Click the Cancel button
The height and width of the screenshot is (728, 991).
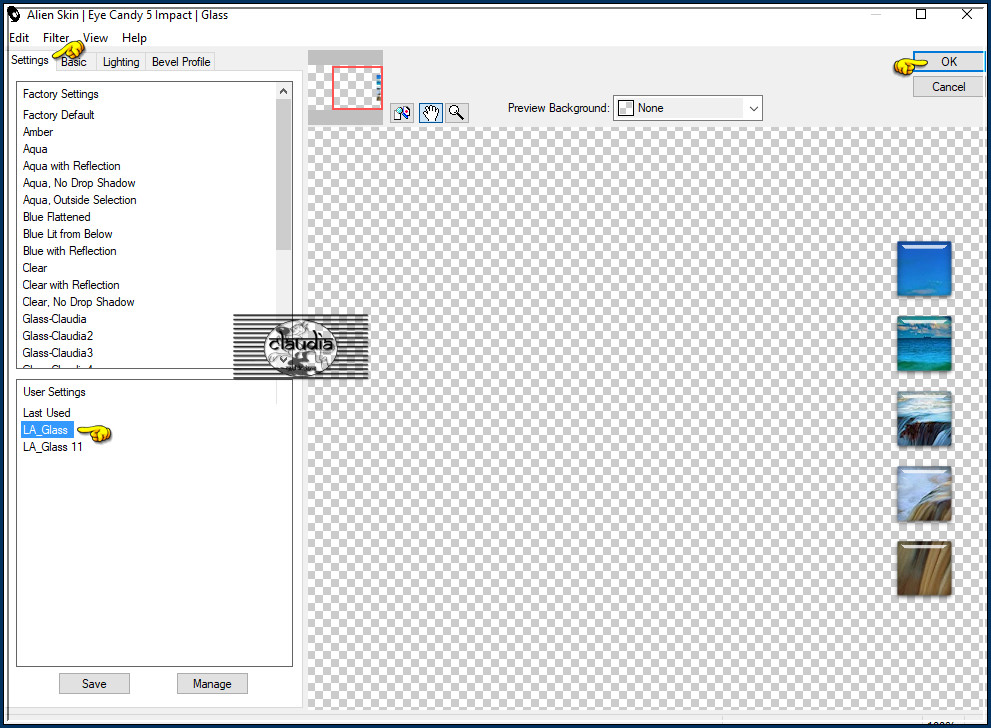coord(949,87)
